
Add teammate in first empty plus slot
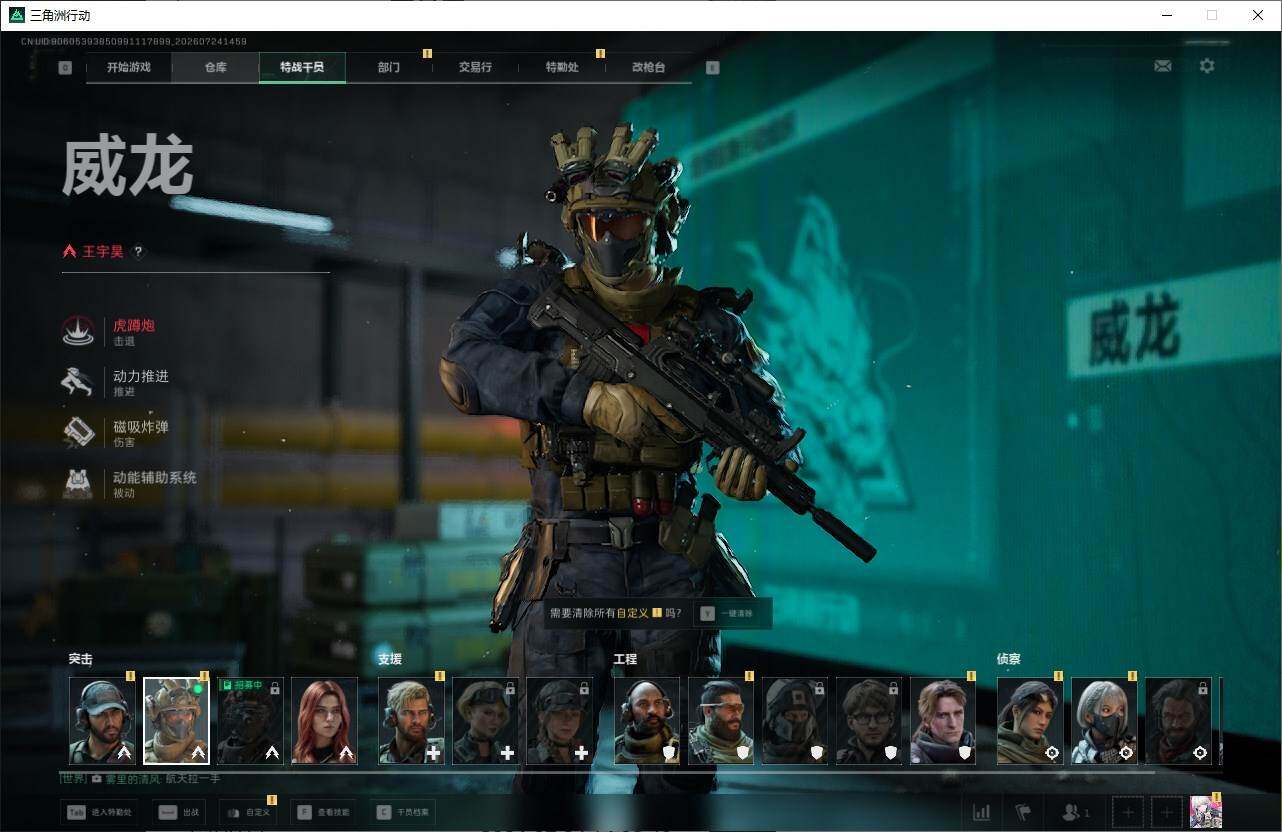click(1128, 812)
